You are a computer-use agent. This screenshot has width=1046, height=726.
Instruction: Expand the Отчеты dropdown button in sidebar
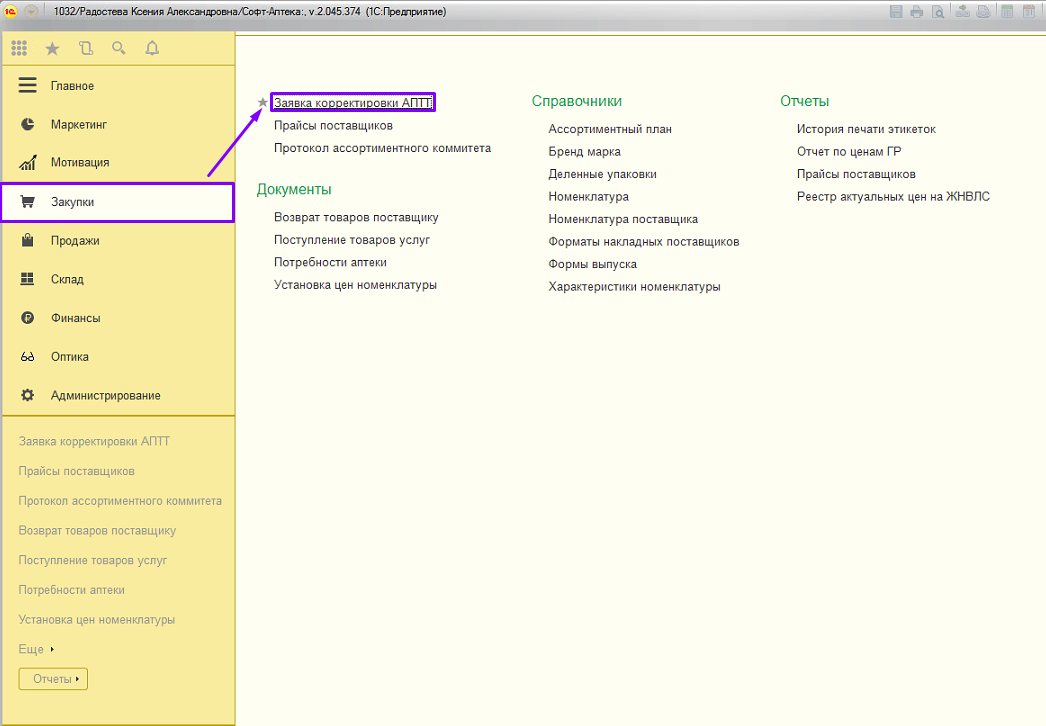tap(53, 679)
